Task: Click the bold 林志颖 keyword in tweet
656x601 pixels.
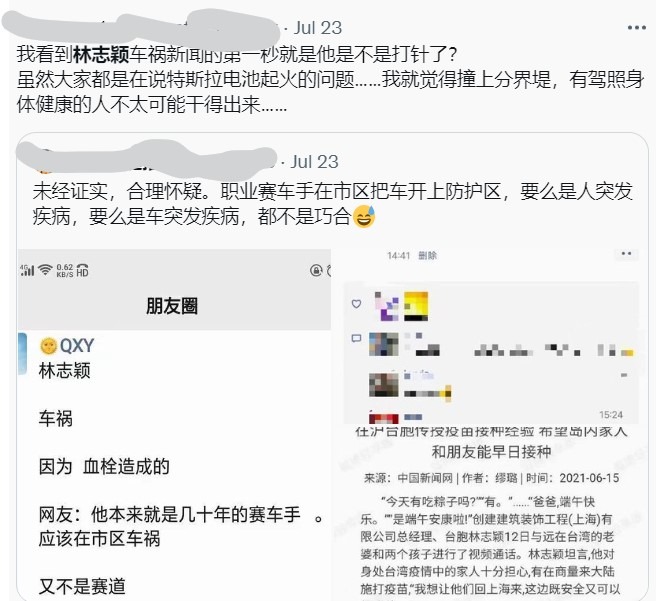Action: [101, 54]
